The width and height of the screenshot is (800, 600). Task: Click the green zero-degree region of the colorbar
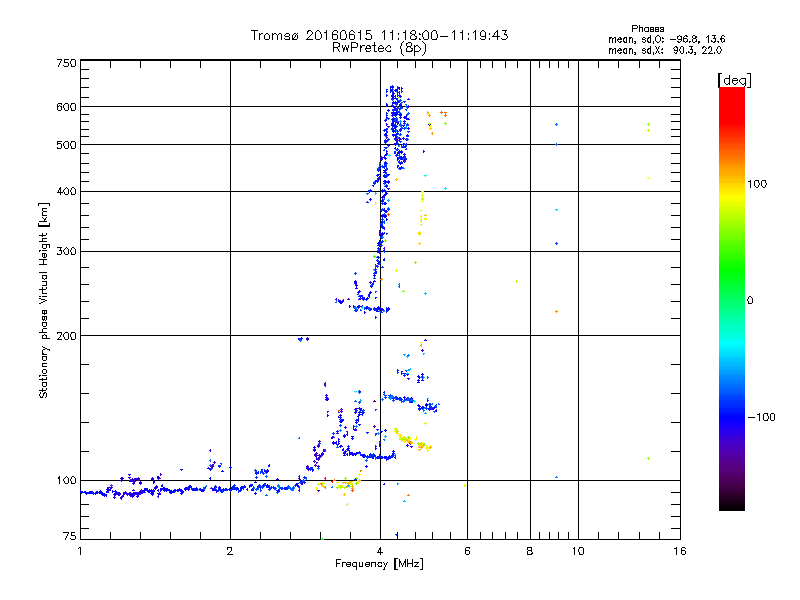coord(732,299)
